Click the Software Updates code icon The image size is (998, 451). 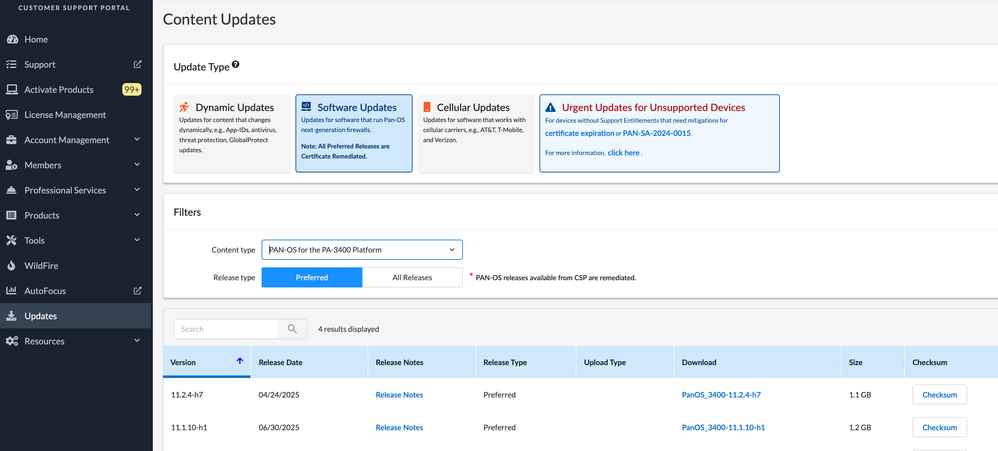click(x=306, y=106)
